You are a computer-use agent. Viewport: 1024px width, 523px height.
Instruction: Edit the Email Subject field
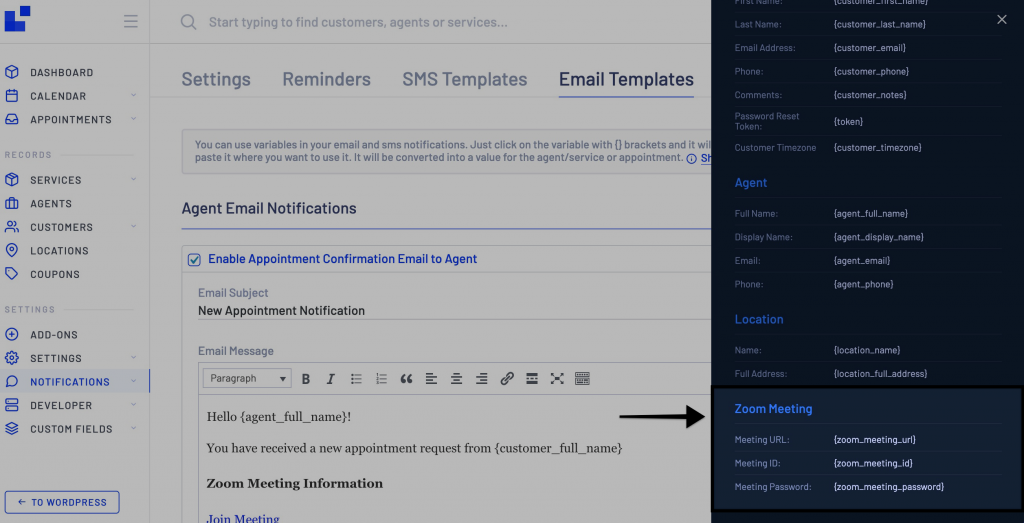pos(454,311)
